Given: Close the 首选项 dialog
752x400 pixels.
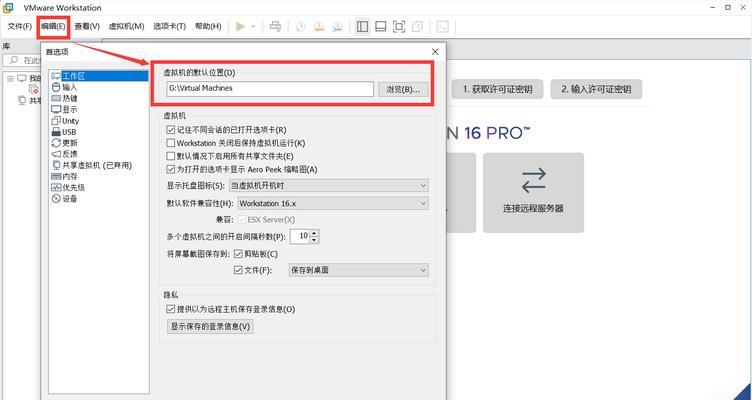Looking at the screenshot, I should point(435,51).
